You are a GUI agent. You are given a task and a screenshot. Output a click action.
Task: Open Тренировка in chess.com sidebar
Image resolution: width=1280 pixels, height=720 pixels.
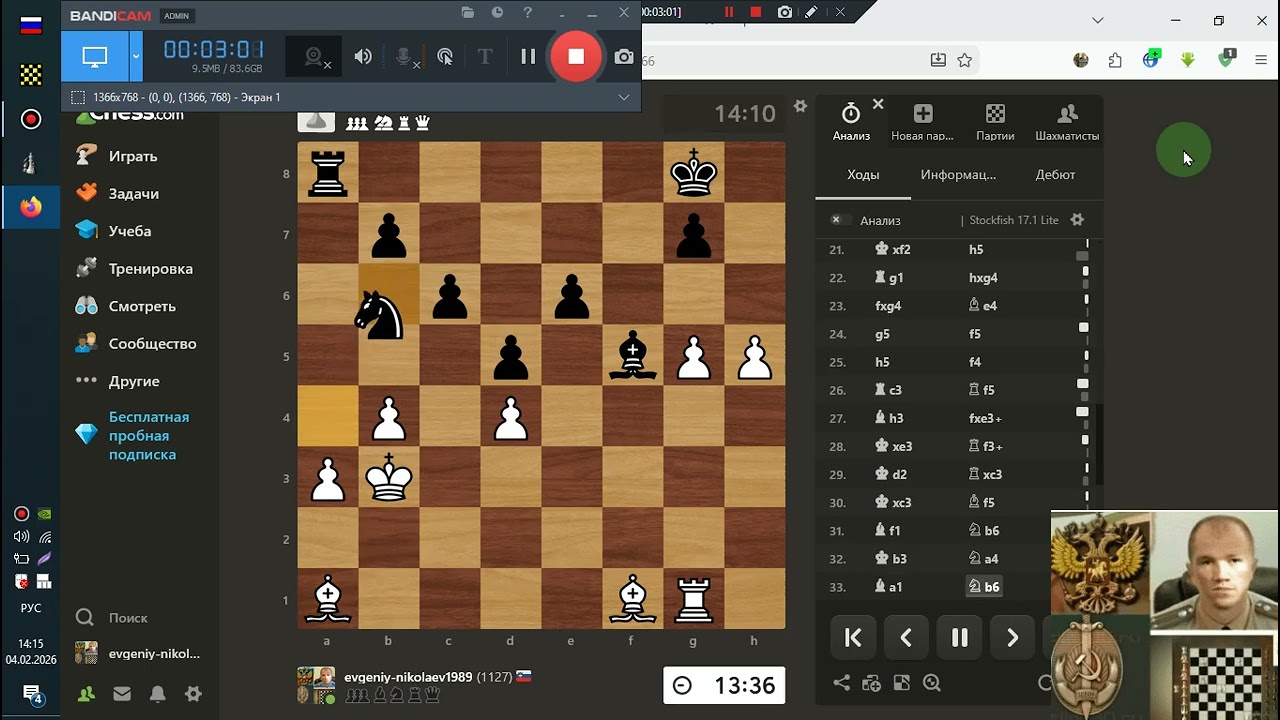[x=150, y=268]
